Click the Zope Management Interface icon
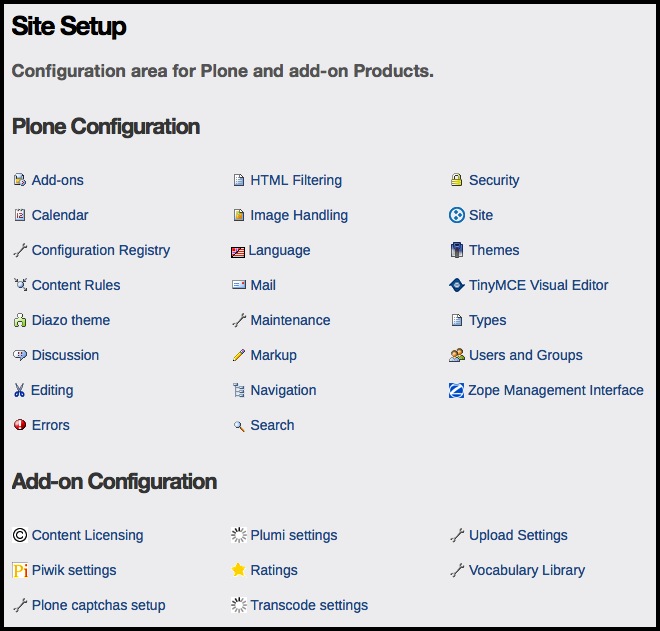Screen dimensions: 660x631 456,391
